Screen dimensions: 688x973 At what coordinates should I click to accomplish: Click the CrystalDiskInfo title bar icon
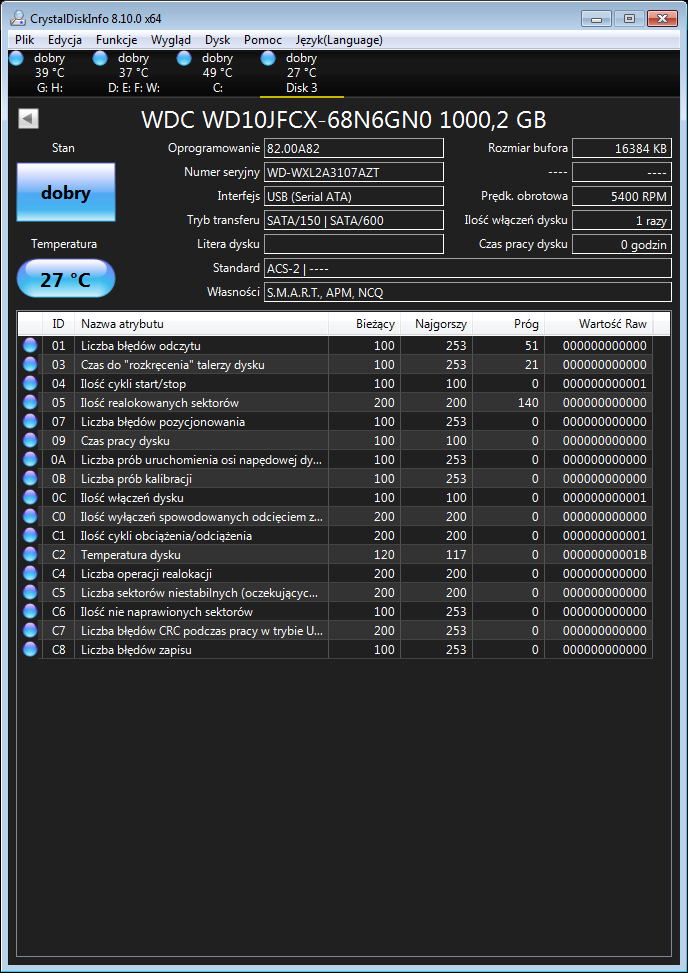(x=19, y=19)
